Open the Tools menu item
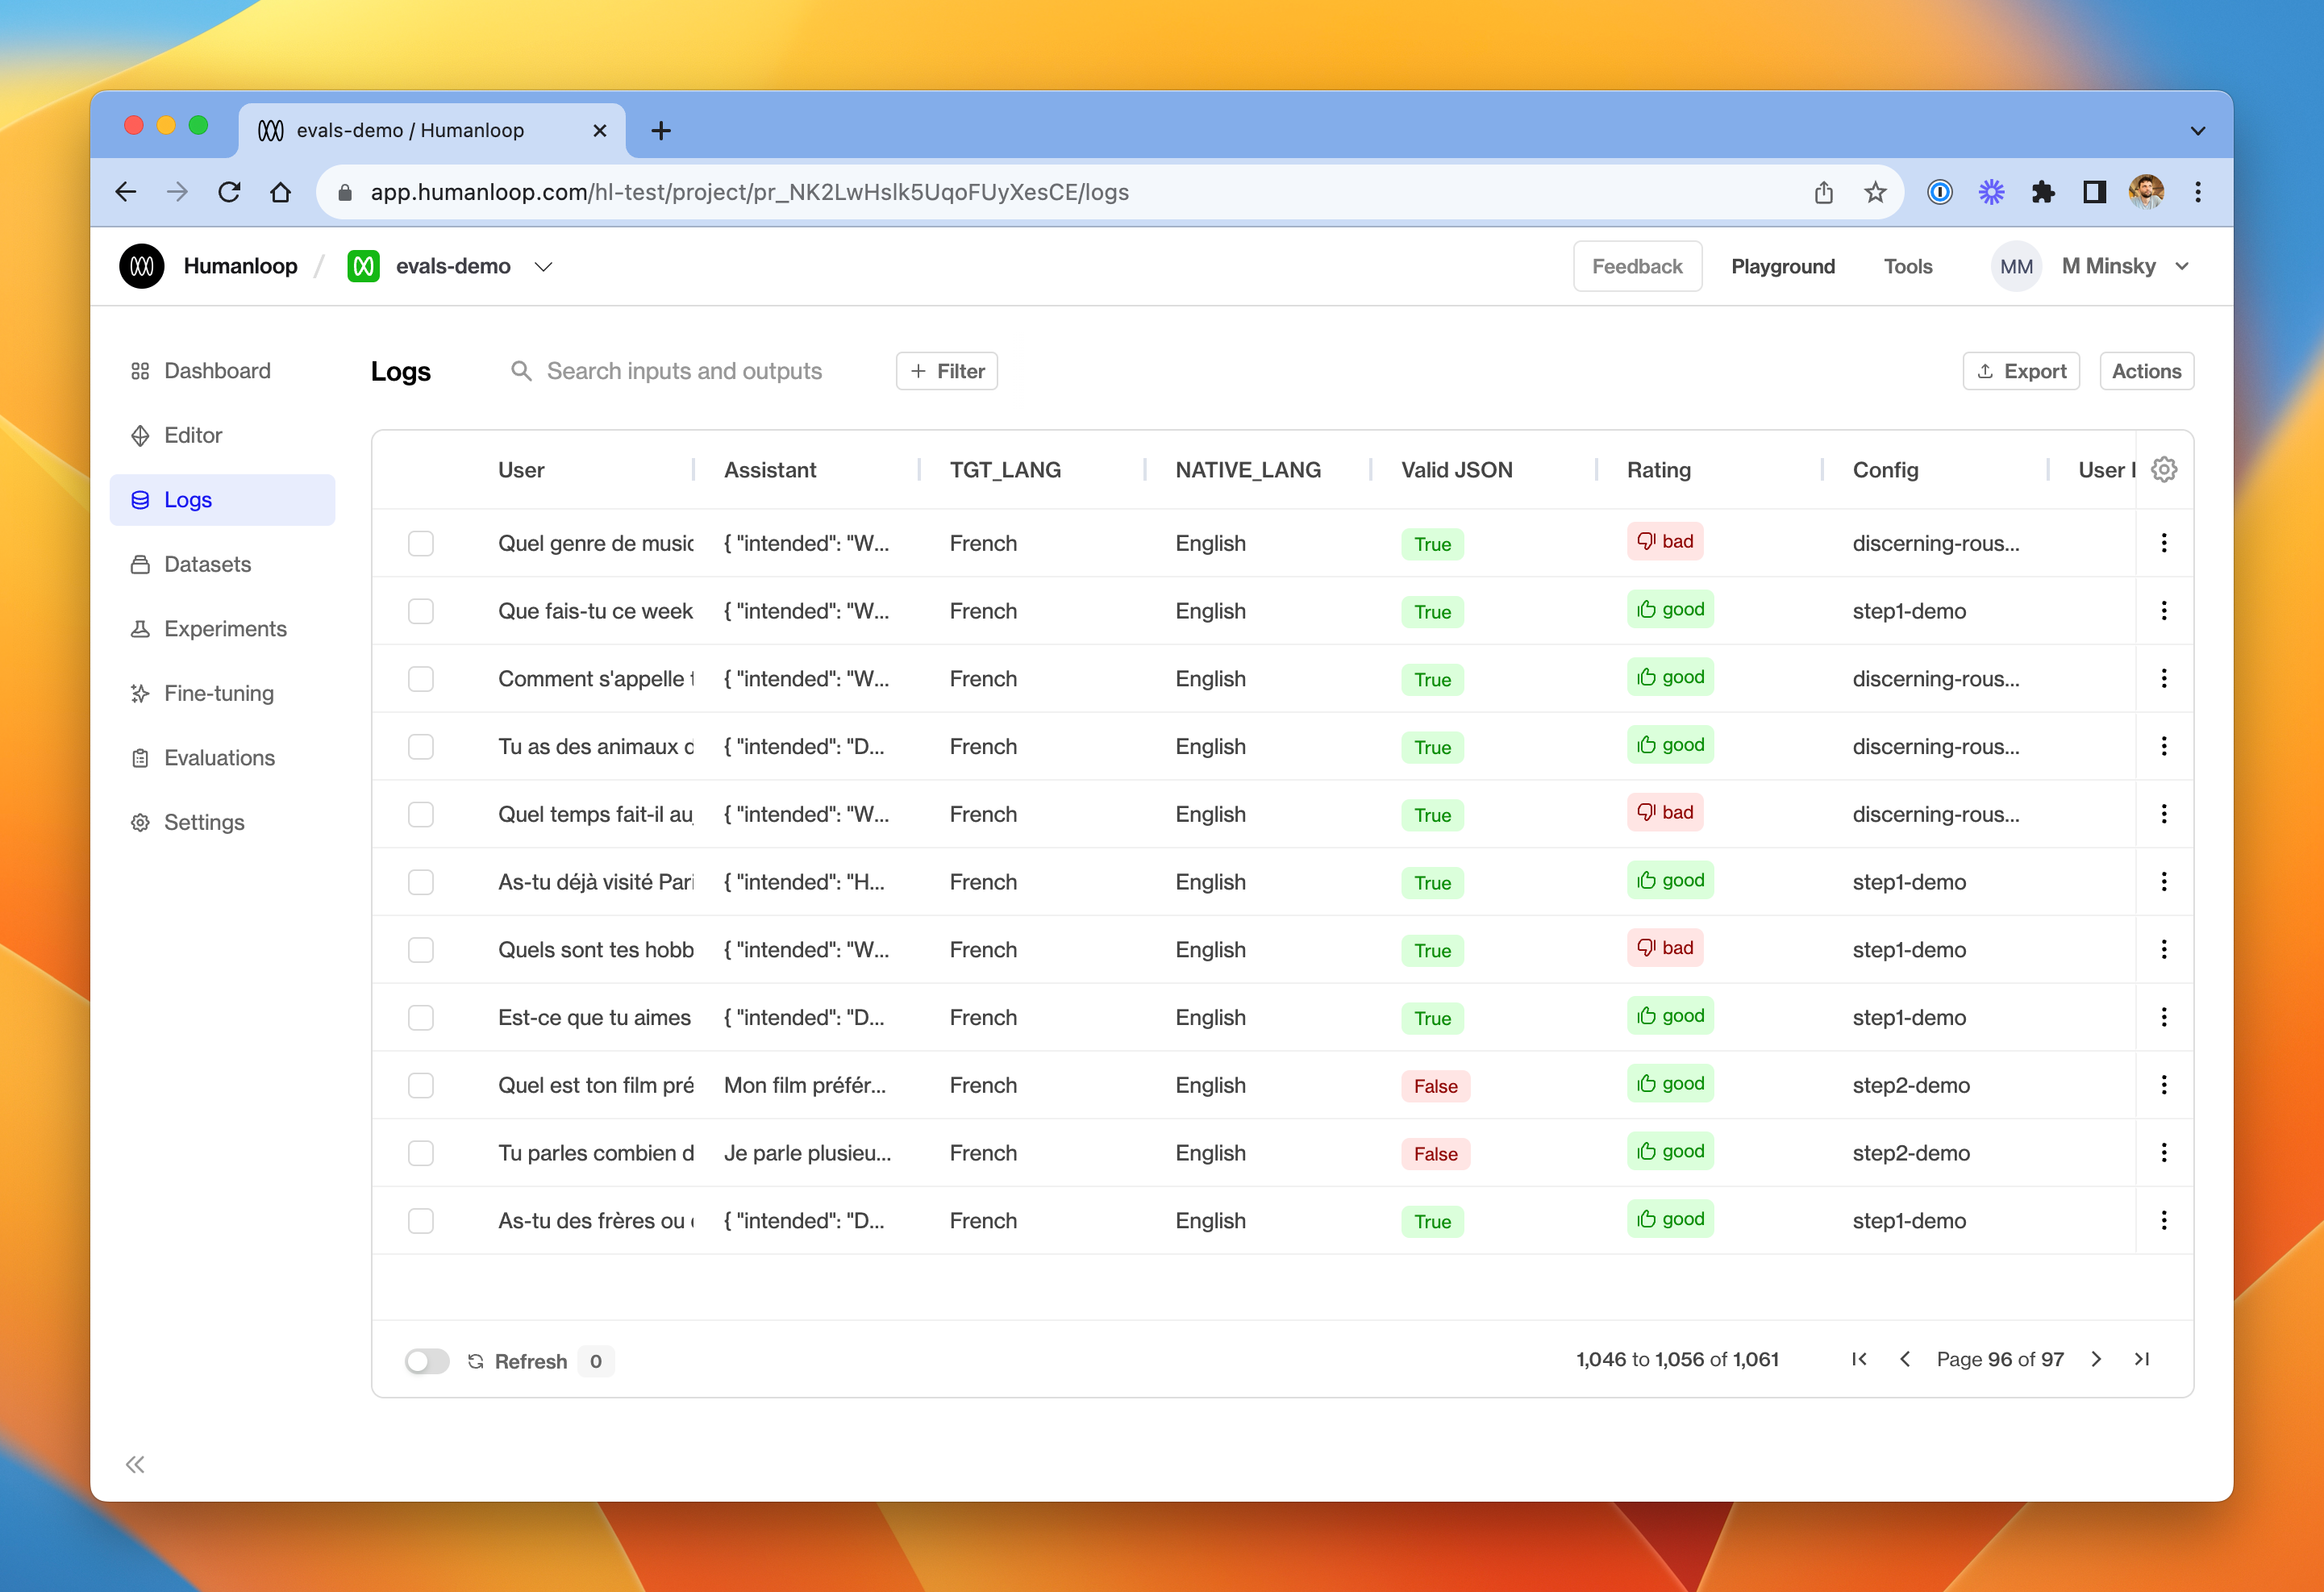 coord(1907,266)
